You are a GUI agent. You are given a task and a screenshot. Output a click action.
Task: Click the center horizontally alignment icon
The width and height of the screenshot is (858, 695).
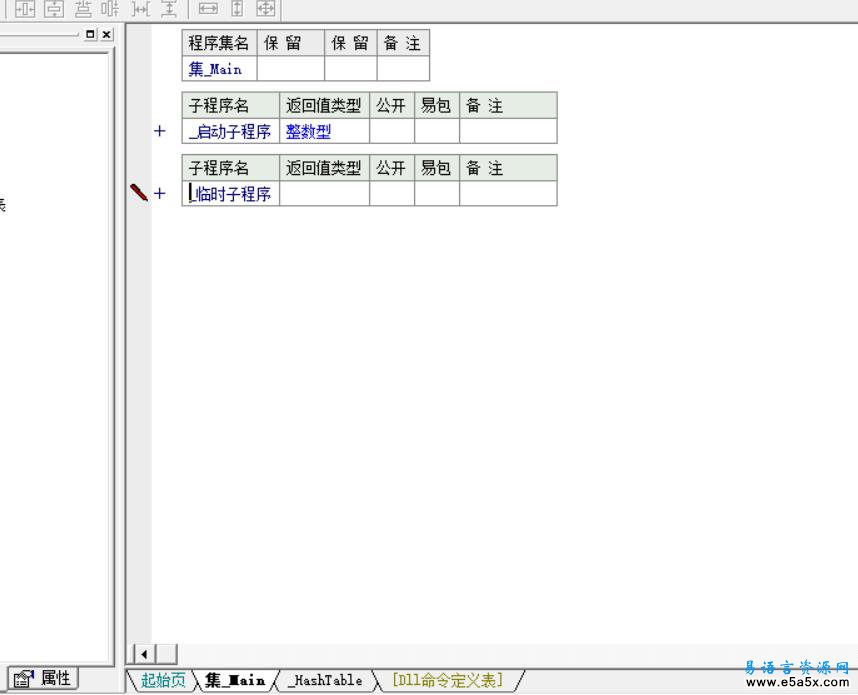25,8
